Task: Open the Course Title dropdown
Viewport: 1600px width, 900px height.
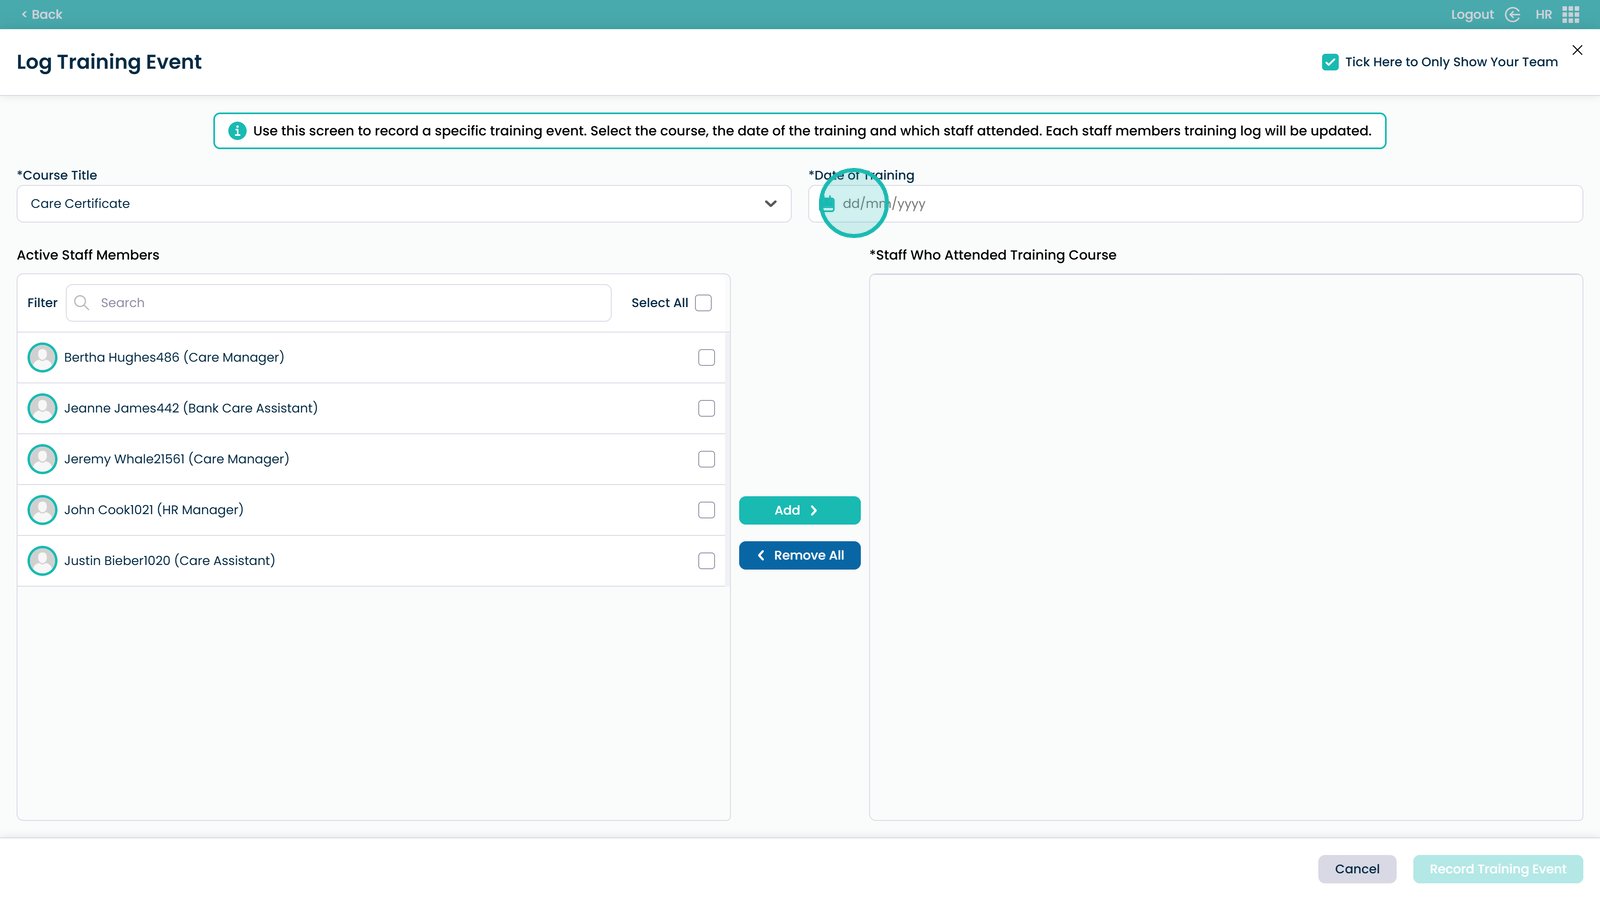Action: pos(404,204)
